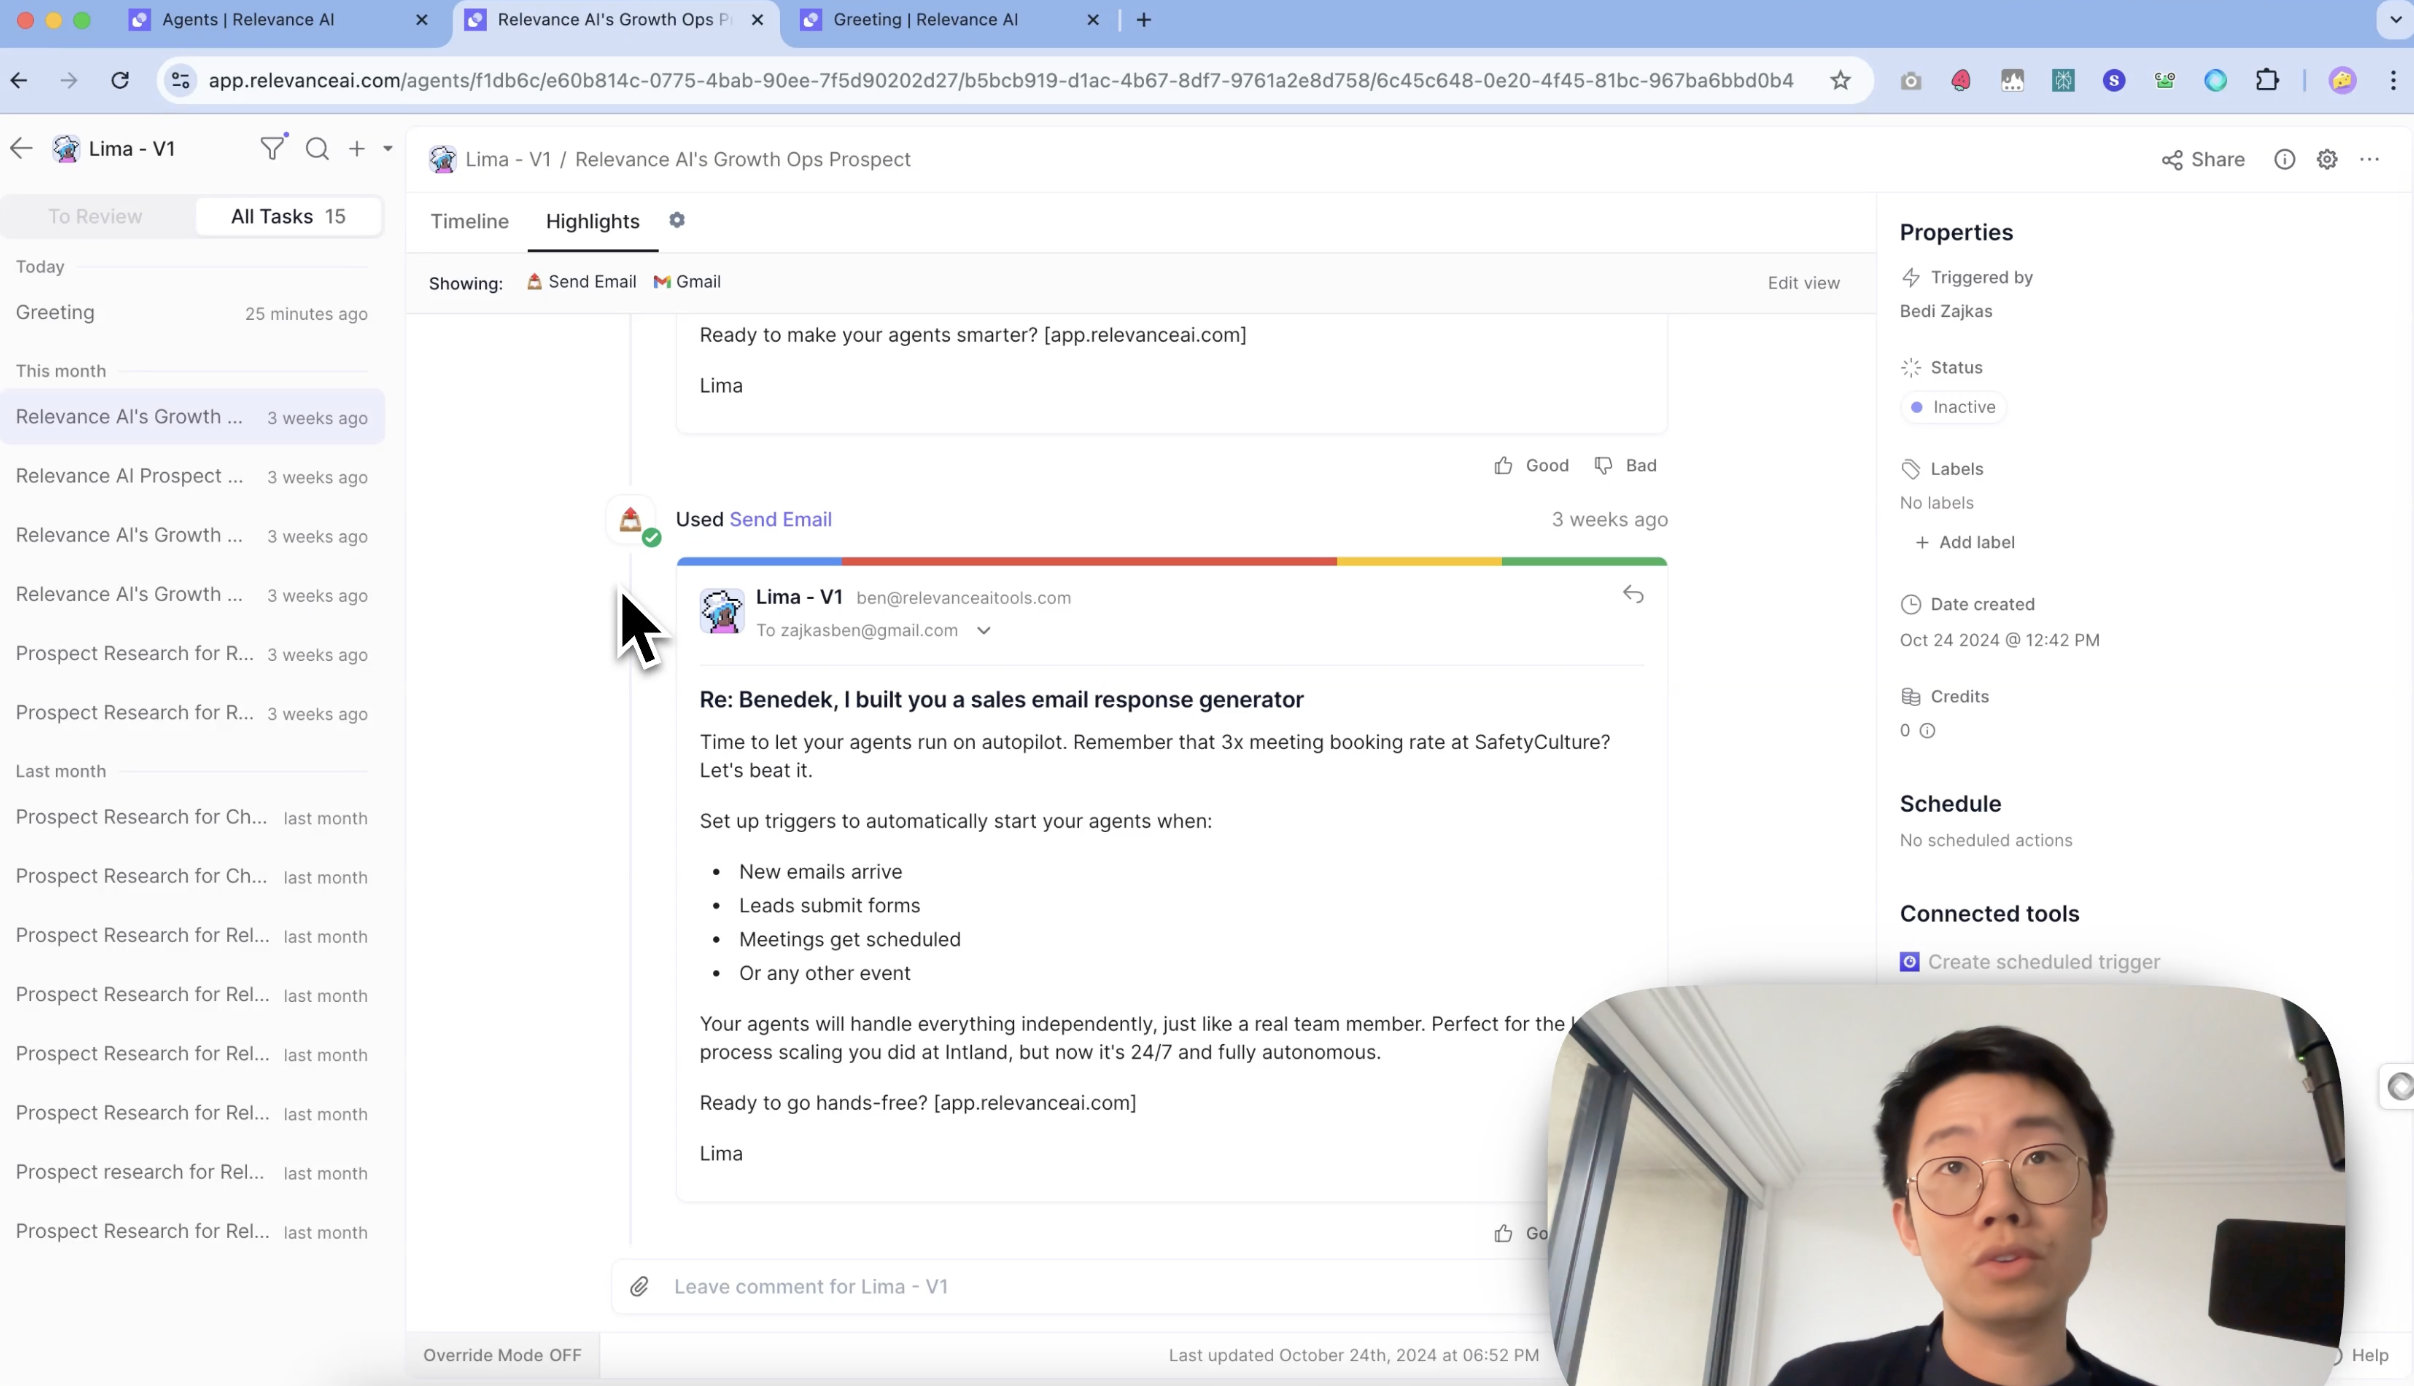Toggle Override Mode OFF
Viewport: 2414px width, 1386px height.
pyautogui.click(x=502, y=1355)
